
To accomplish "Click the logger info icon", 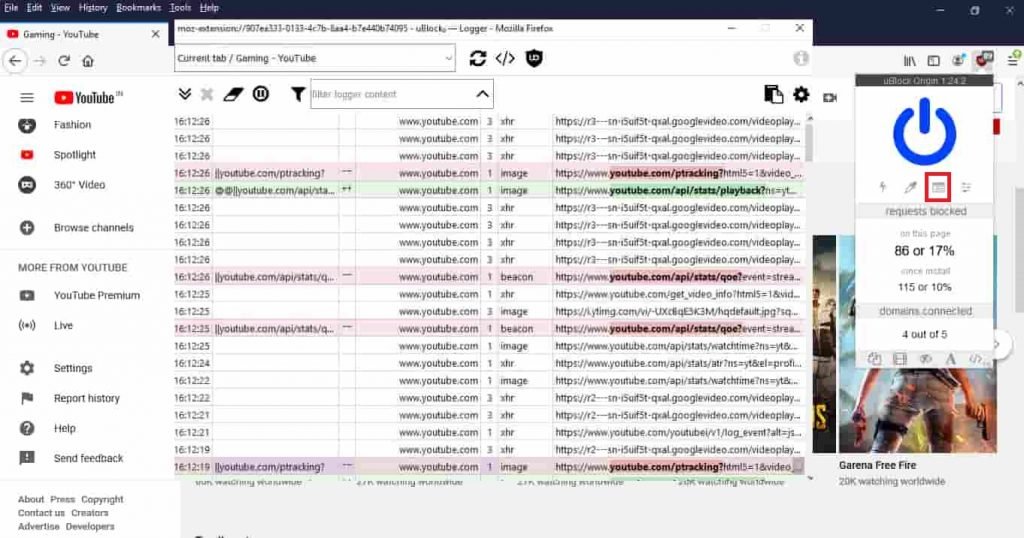I will 801,58.
